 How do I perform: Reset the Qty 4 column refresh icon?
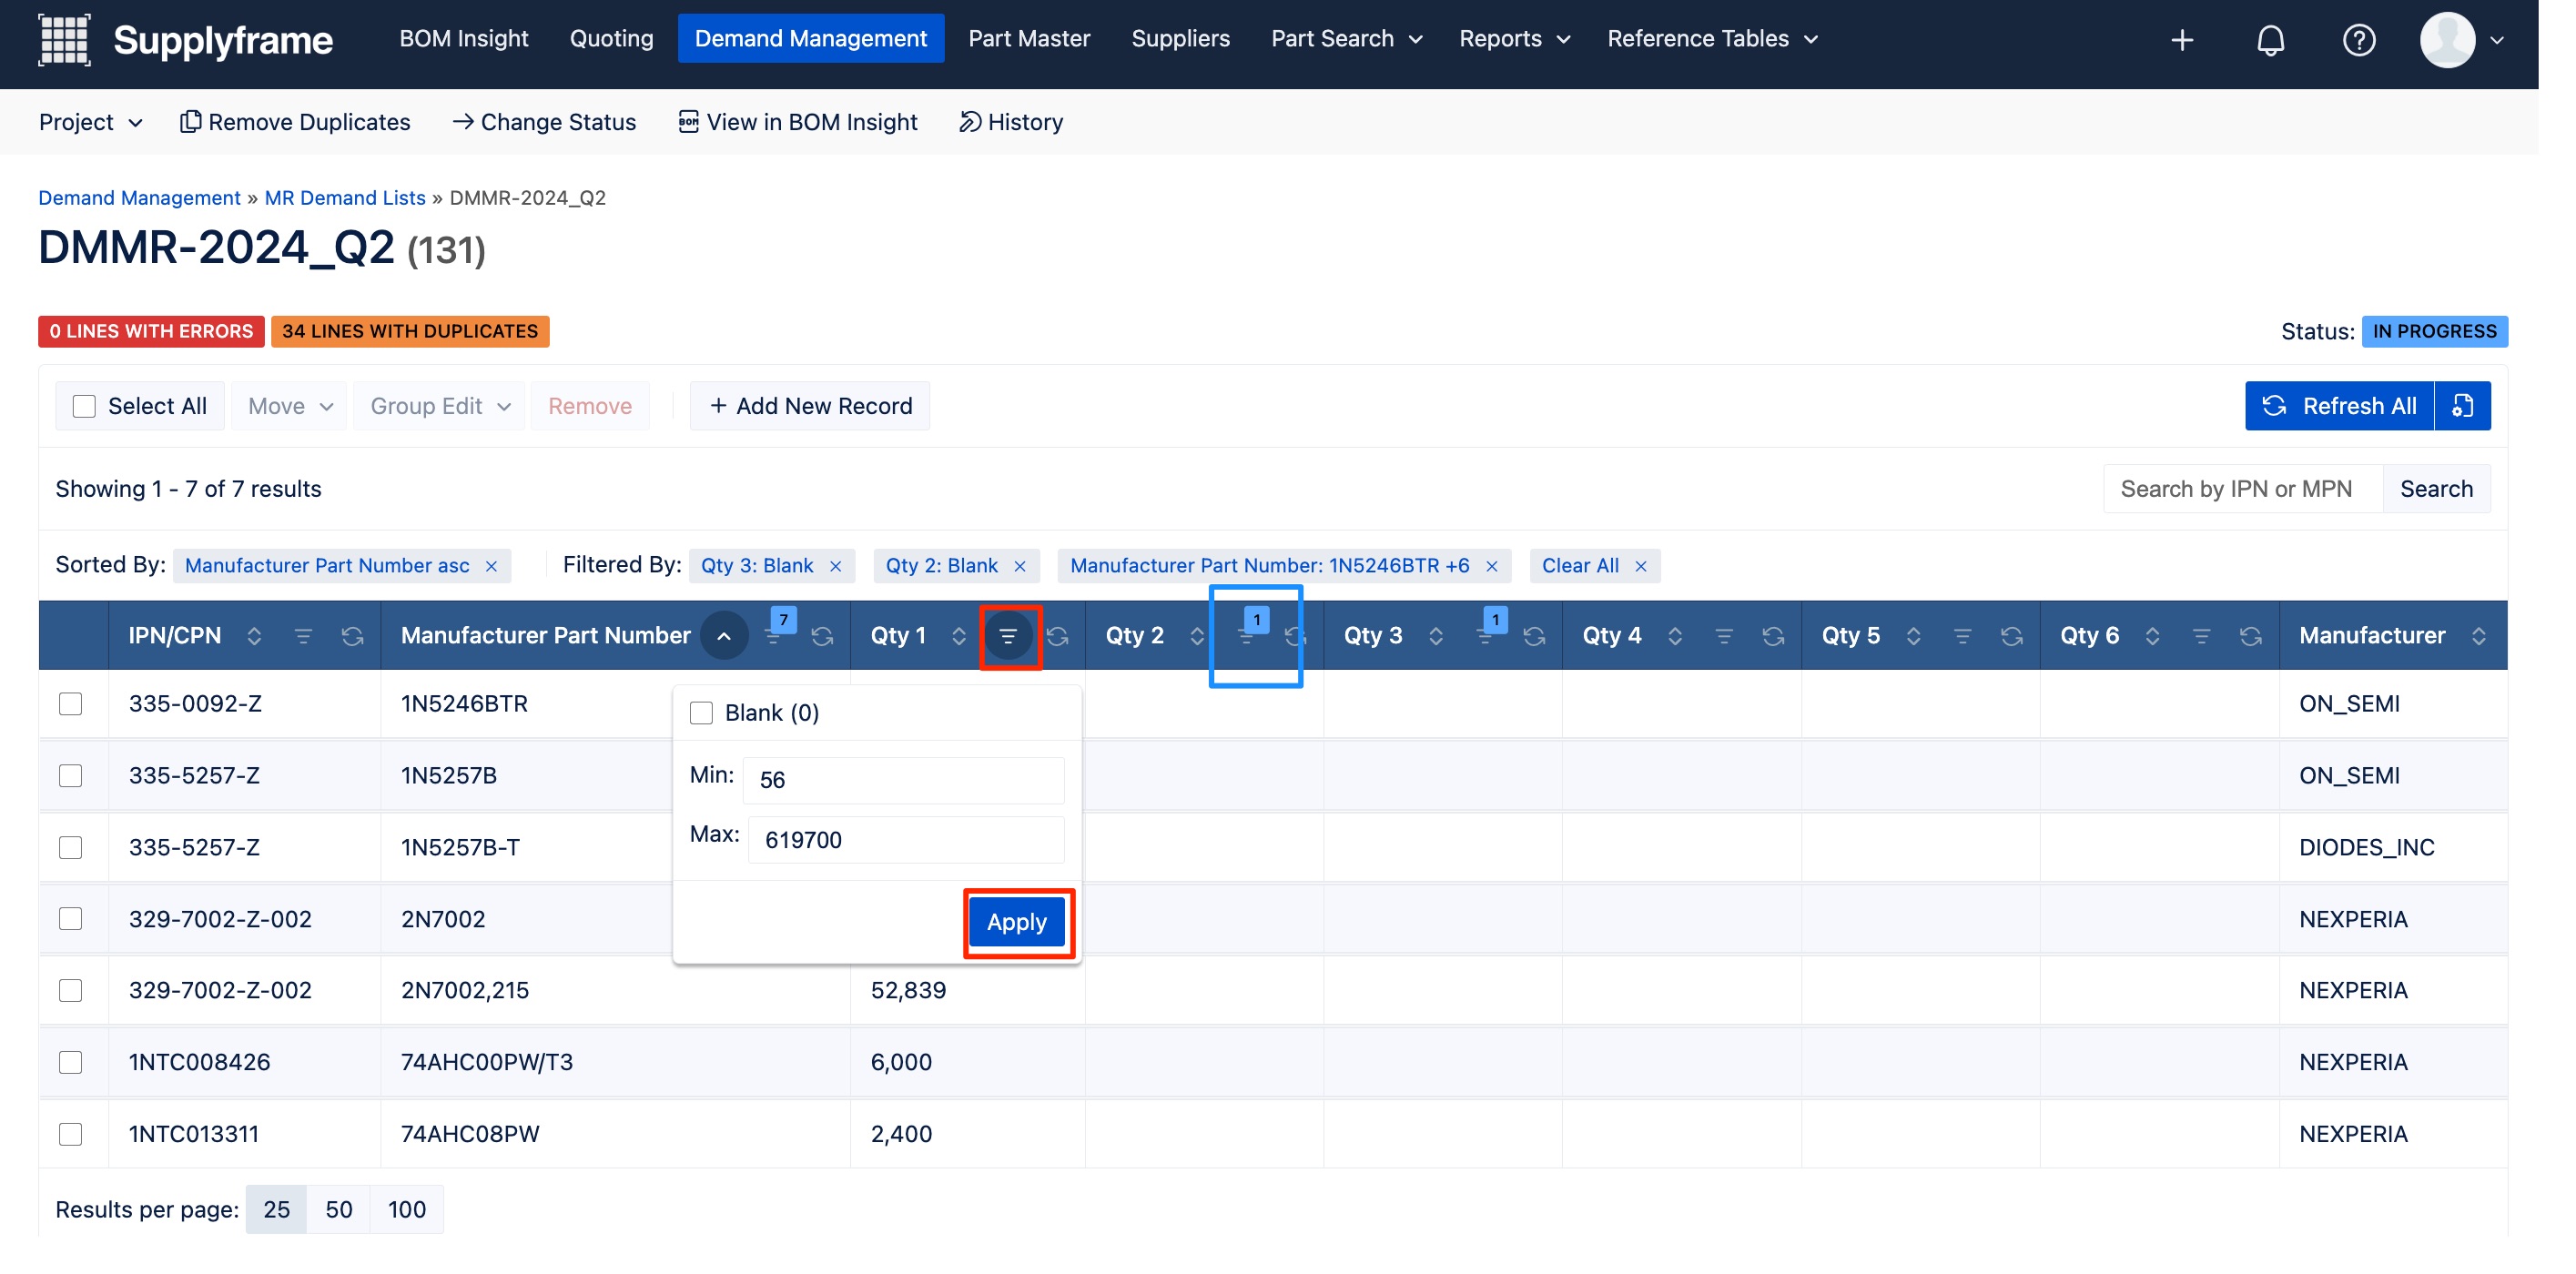[1773, 636]
